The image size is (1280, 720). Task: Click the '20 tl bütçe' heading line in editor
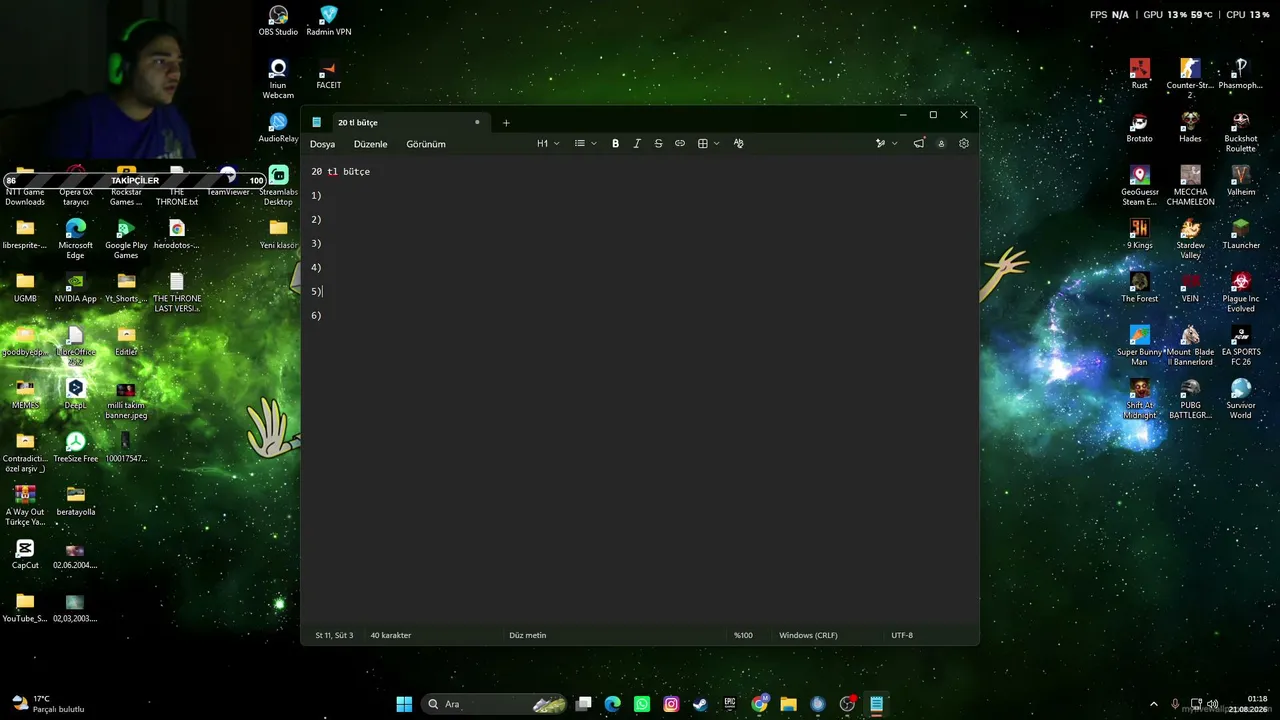(340, 171)
